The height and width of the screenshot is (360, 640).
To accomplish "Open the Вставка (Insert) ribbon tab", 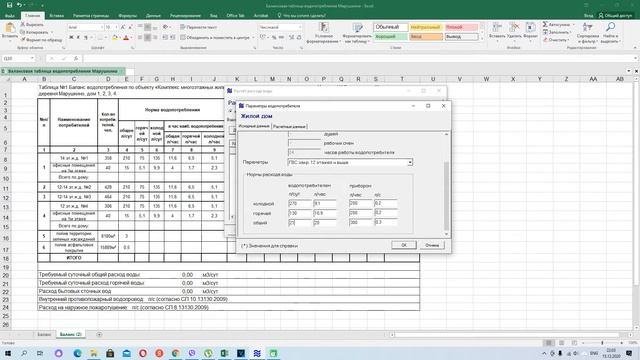I will coord(56,16).
